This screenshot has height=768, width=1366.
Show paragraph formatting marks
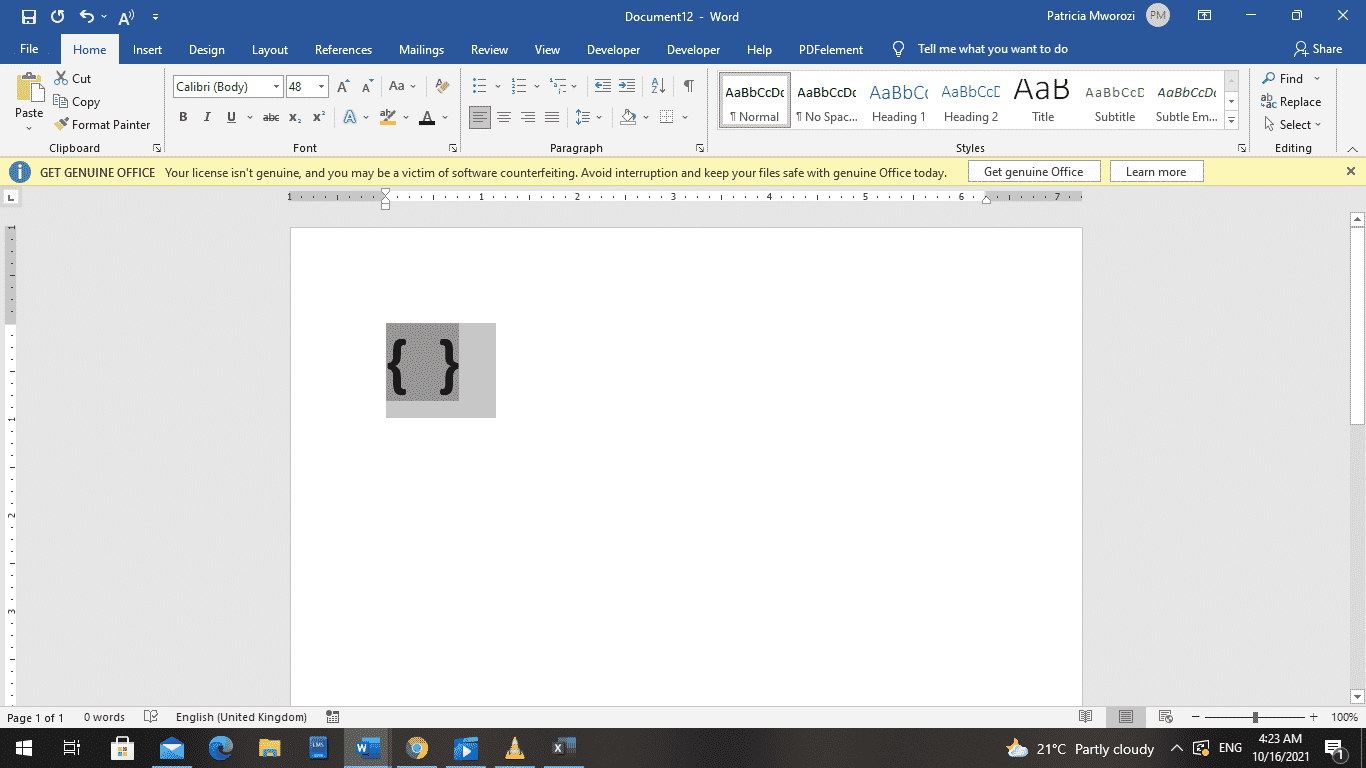pos(687,86)
